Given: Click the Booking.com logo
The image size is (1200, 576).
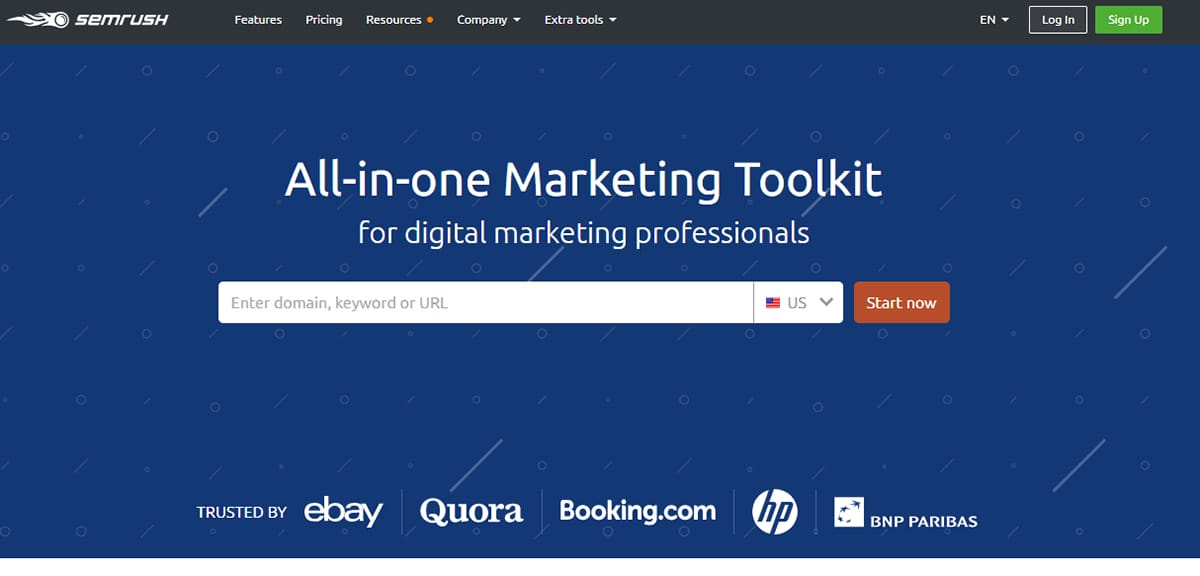Looking at the screenshot, I should point(637,511).
